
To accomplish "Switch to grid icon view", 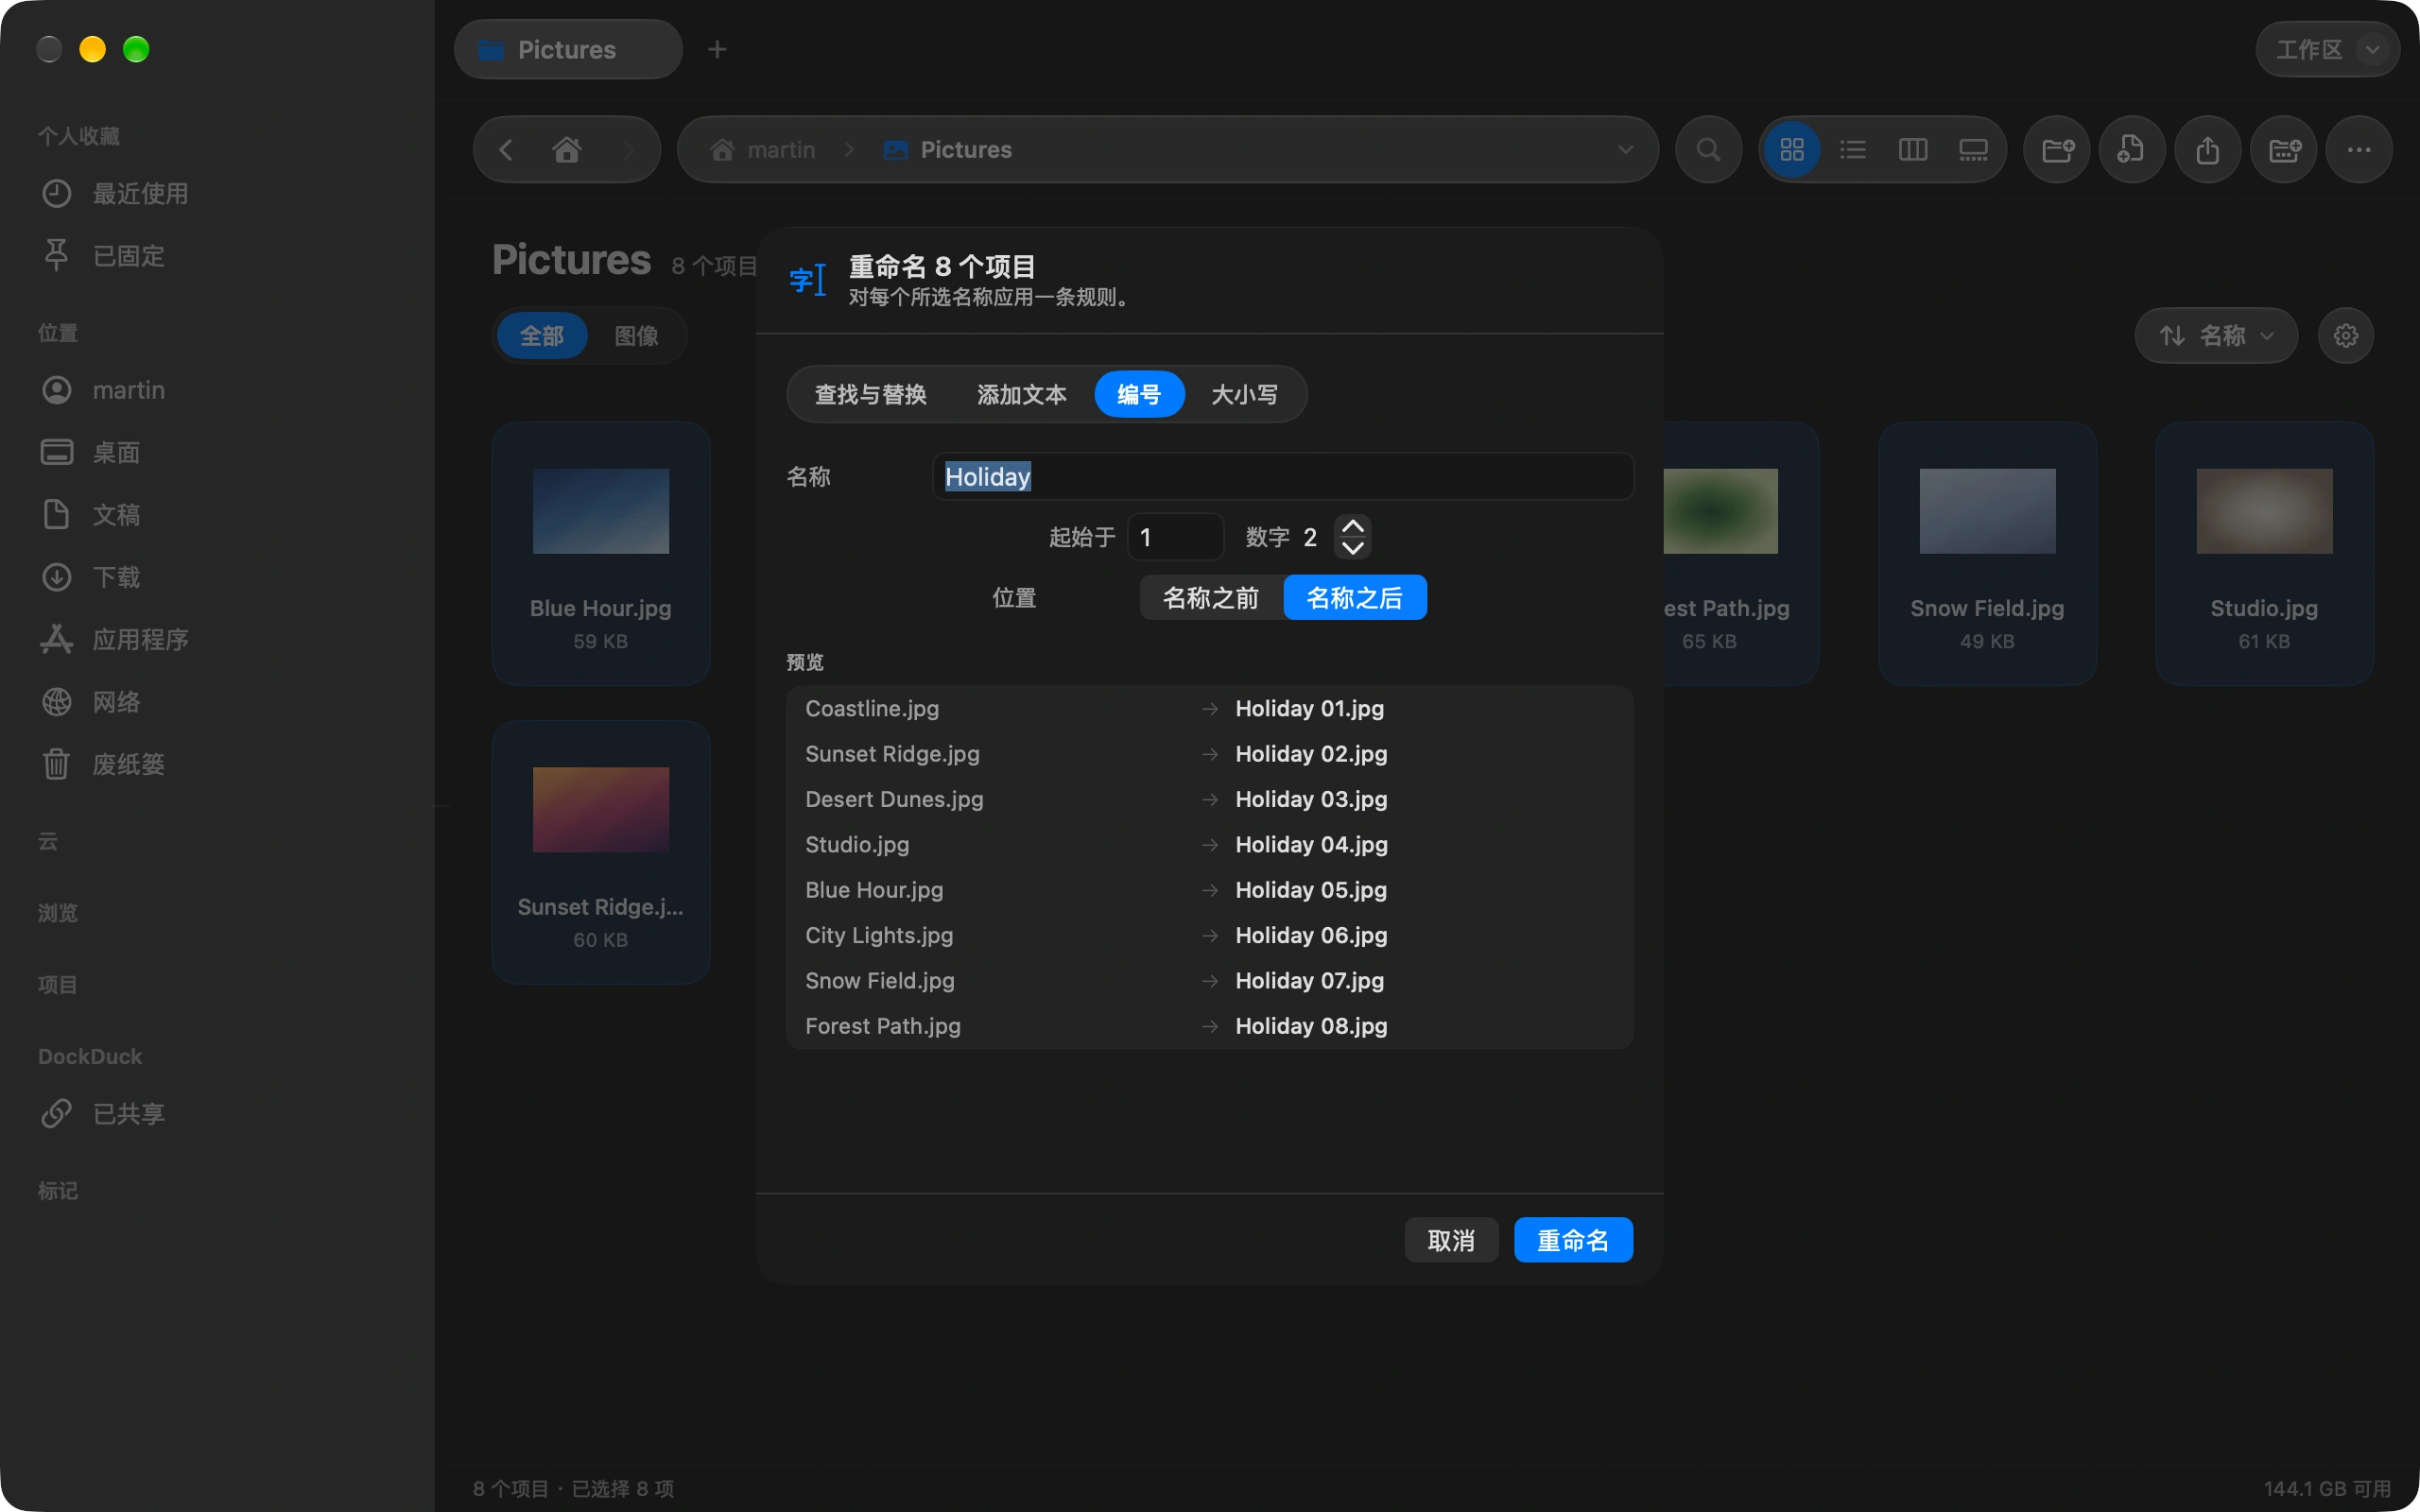I will click(1791, 150).
